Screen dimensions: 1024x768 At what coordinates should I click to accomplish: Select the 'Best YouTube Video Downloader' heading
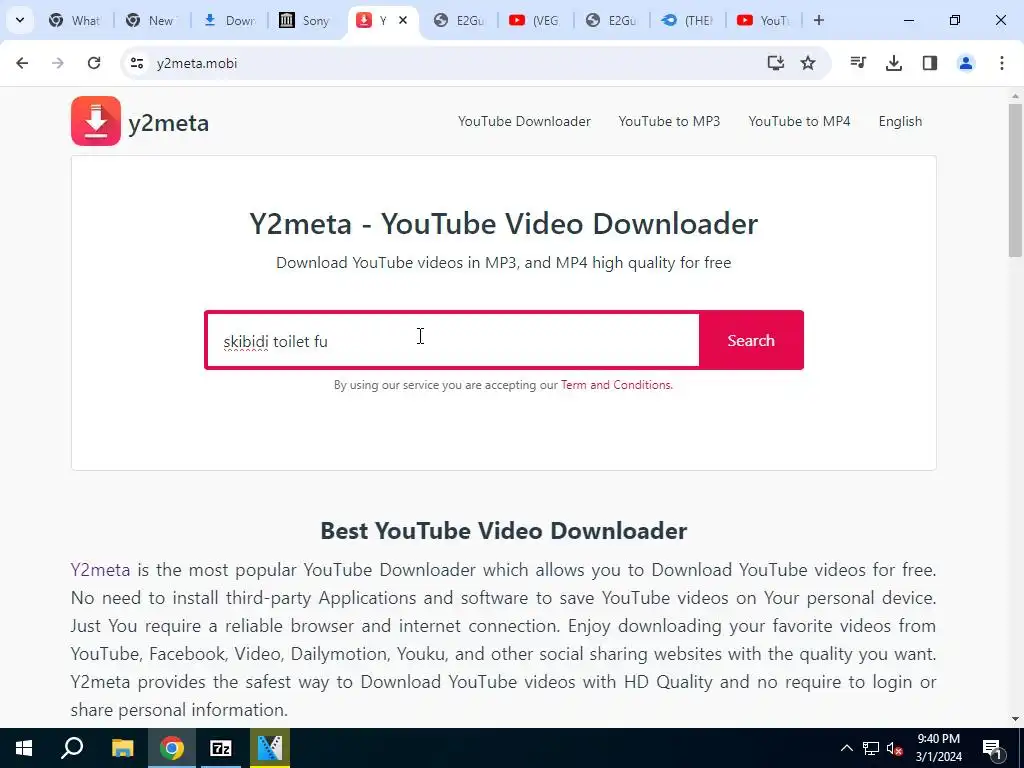coord(504,531)
